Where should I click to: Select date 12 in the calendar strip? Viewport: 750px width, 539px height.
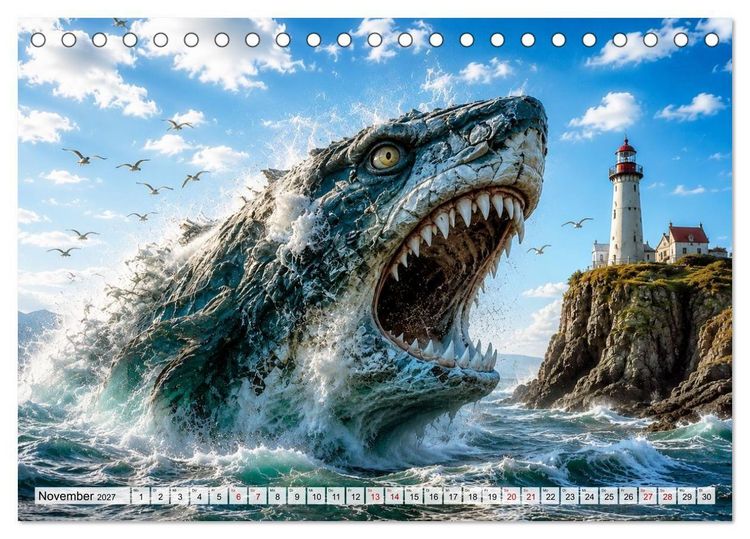(355, 496)
